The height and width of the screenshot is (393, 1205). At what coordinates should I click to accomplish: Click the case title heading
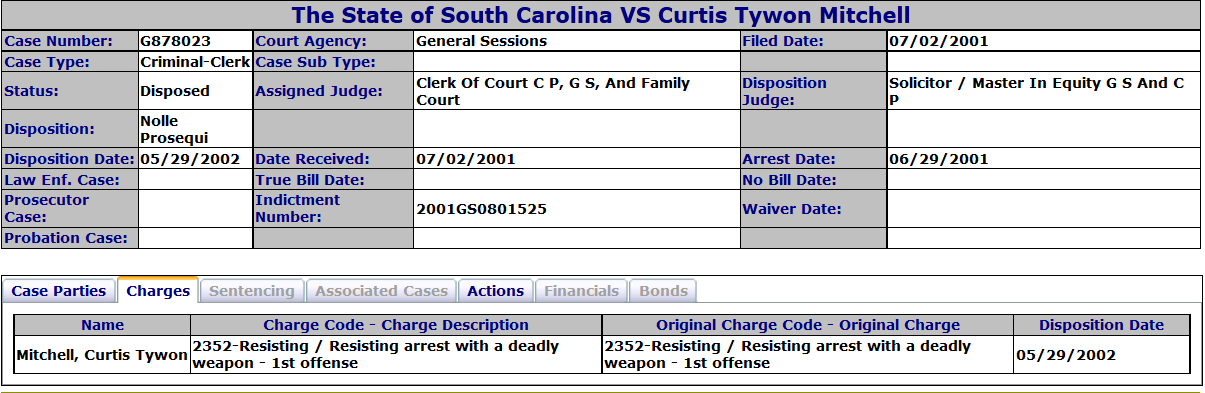coord(601,16)
